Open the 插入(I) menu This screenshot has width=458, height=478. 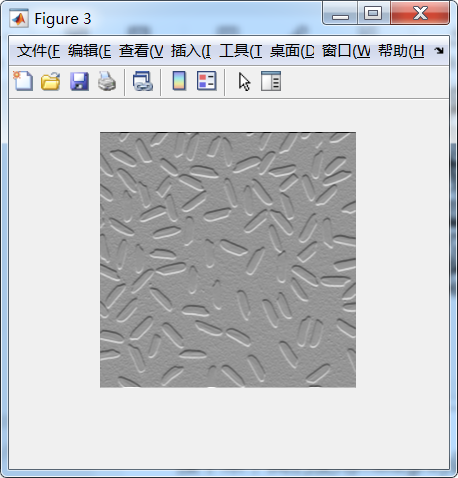tap(191, 51)
